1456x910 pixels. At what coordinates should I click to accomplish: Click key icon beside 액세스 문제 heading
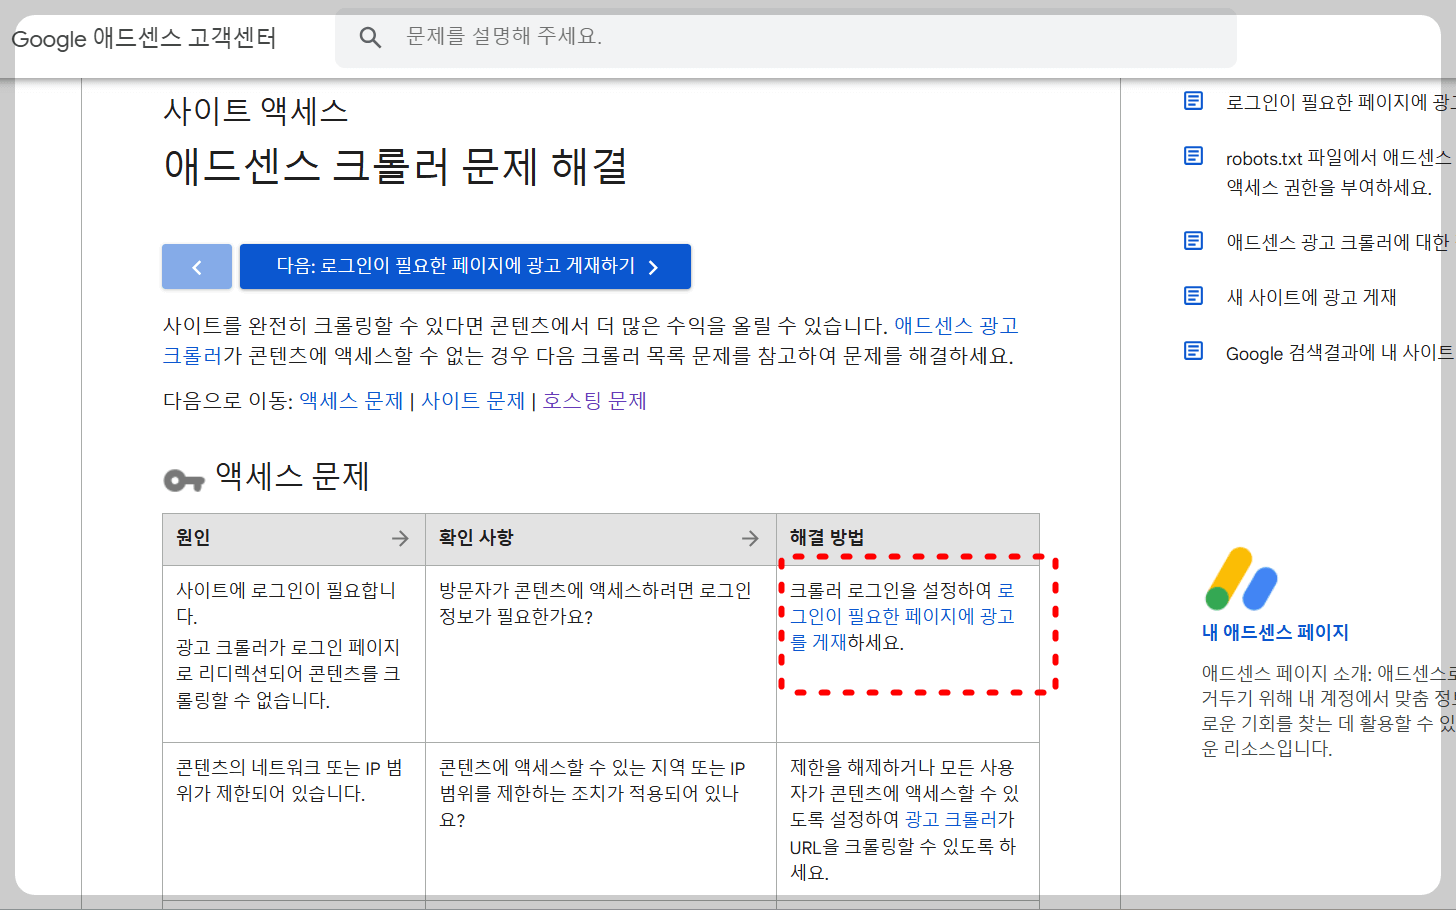[184, 481]
